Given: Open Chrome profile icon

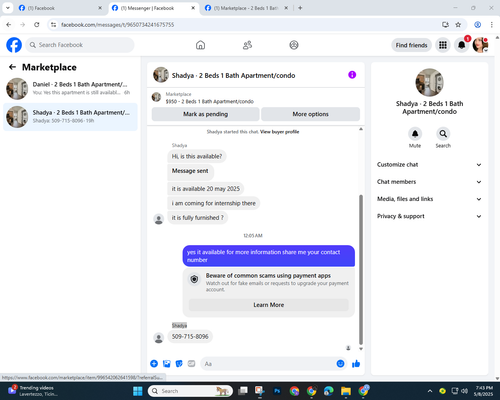Looking at the screenshot, I should point(477,25).
